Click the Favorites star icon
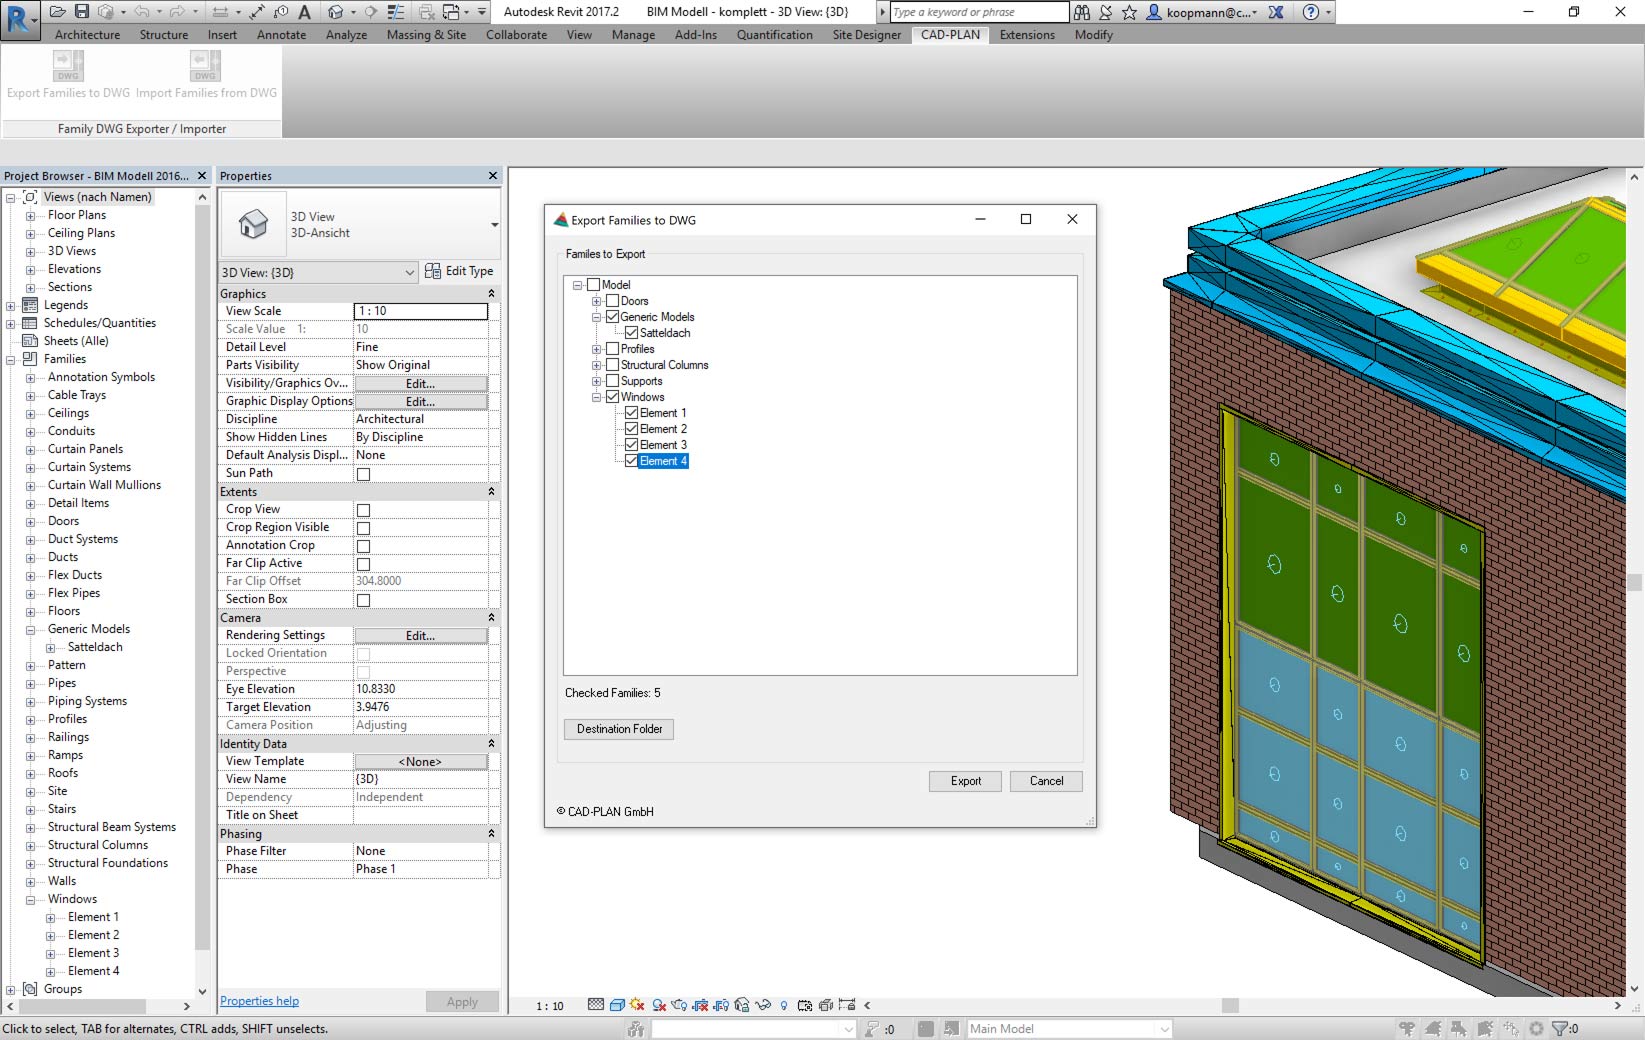The height and width of the screenshot is (1040, 1645). (1129, 12)
